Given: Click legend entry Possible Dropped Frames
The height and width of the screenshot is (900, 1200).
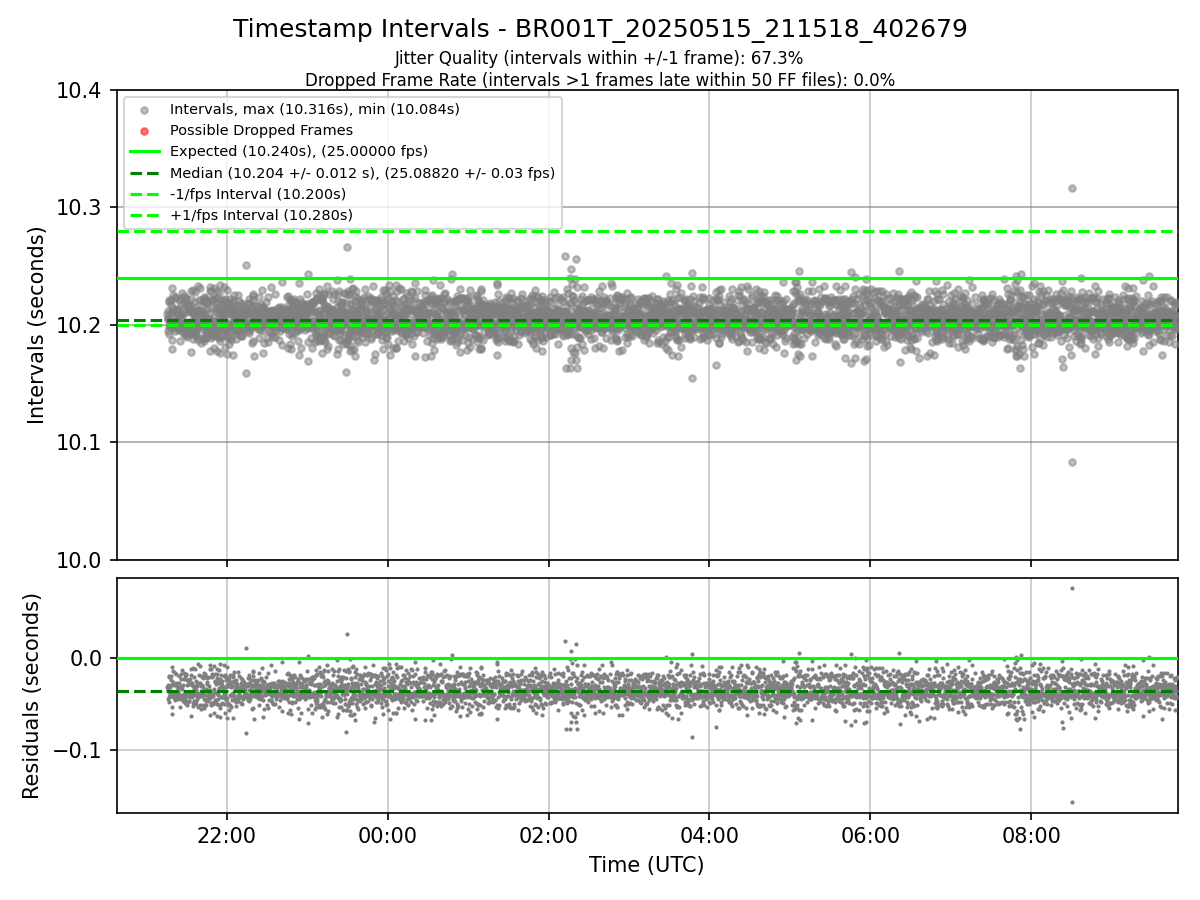Looking at the screenshot, I should point(261,130).
